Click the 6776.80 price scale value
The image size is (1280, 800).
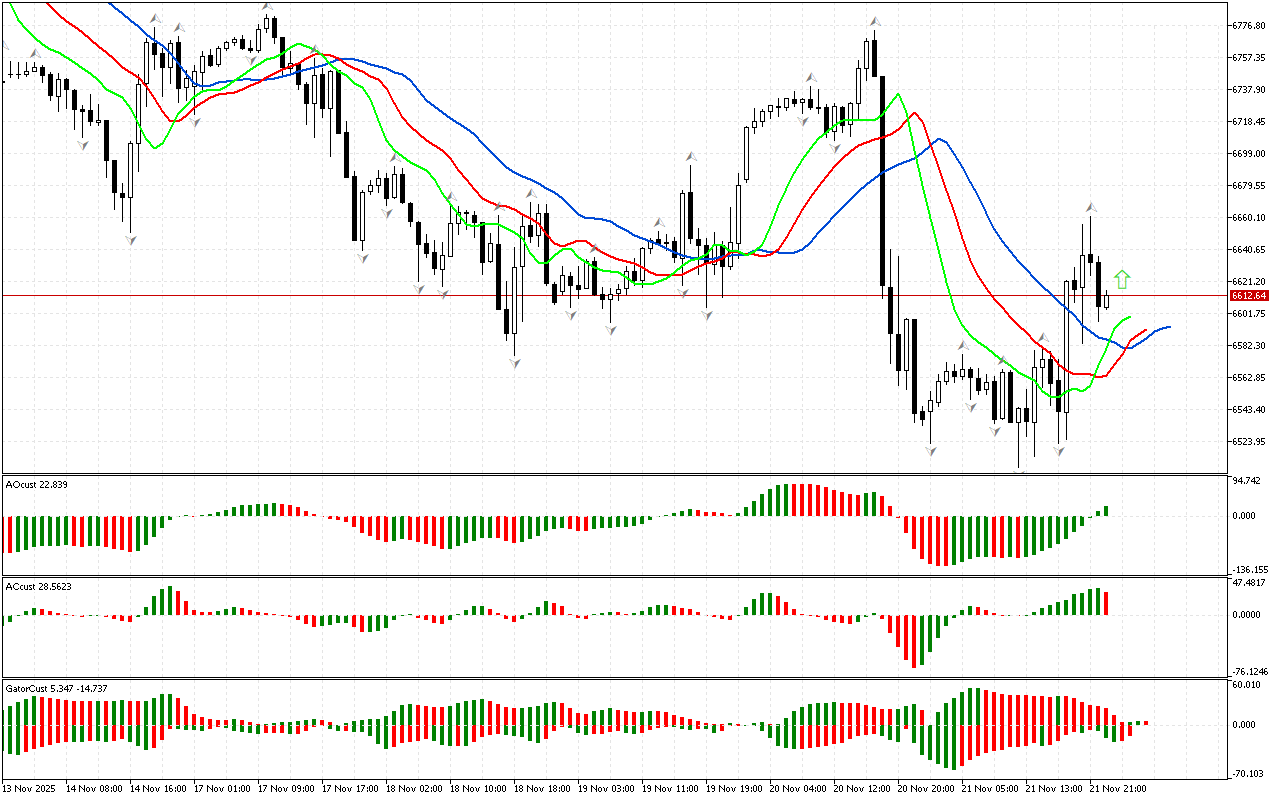coord(1249,25)
